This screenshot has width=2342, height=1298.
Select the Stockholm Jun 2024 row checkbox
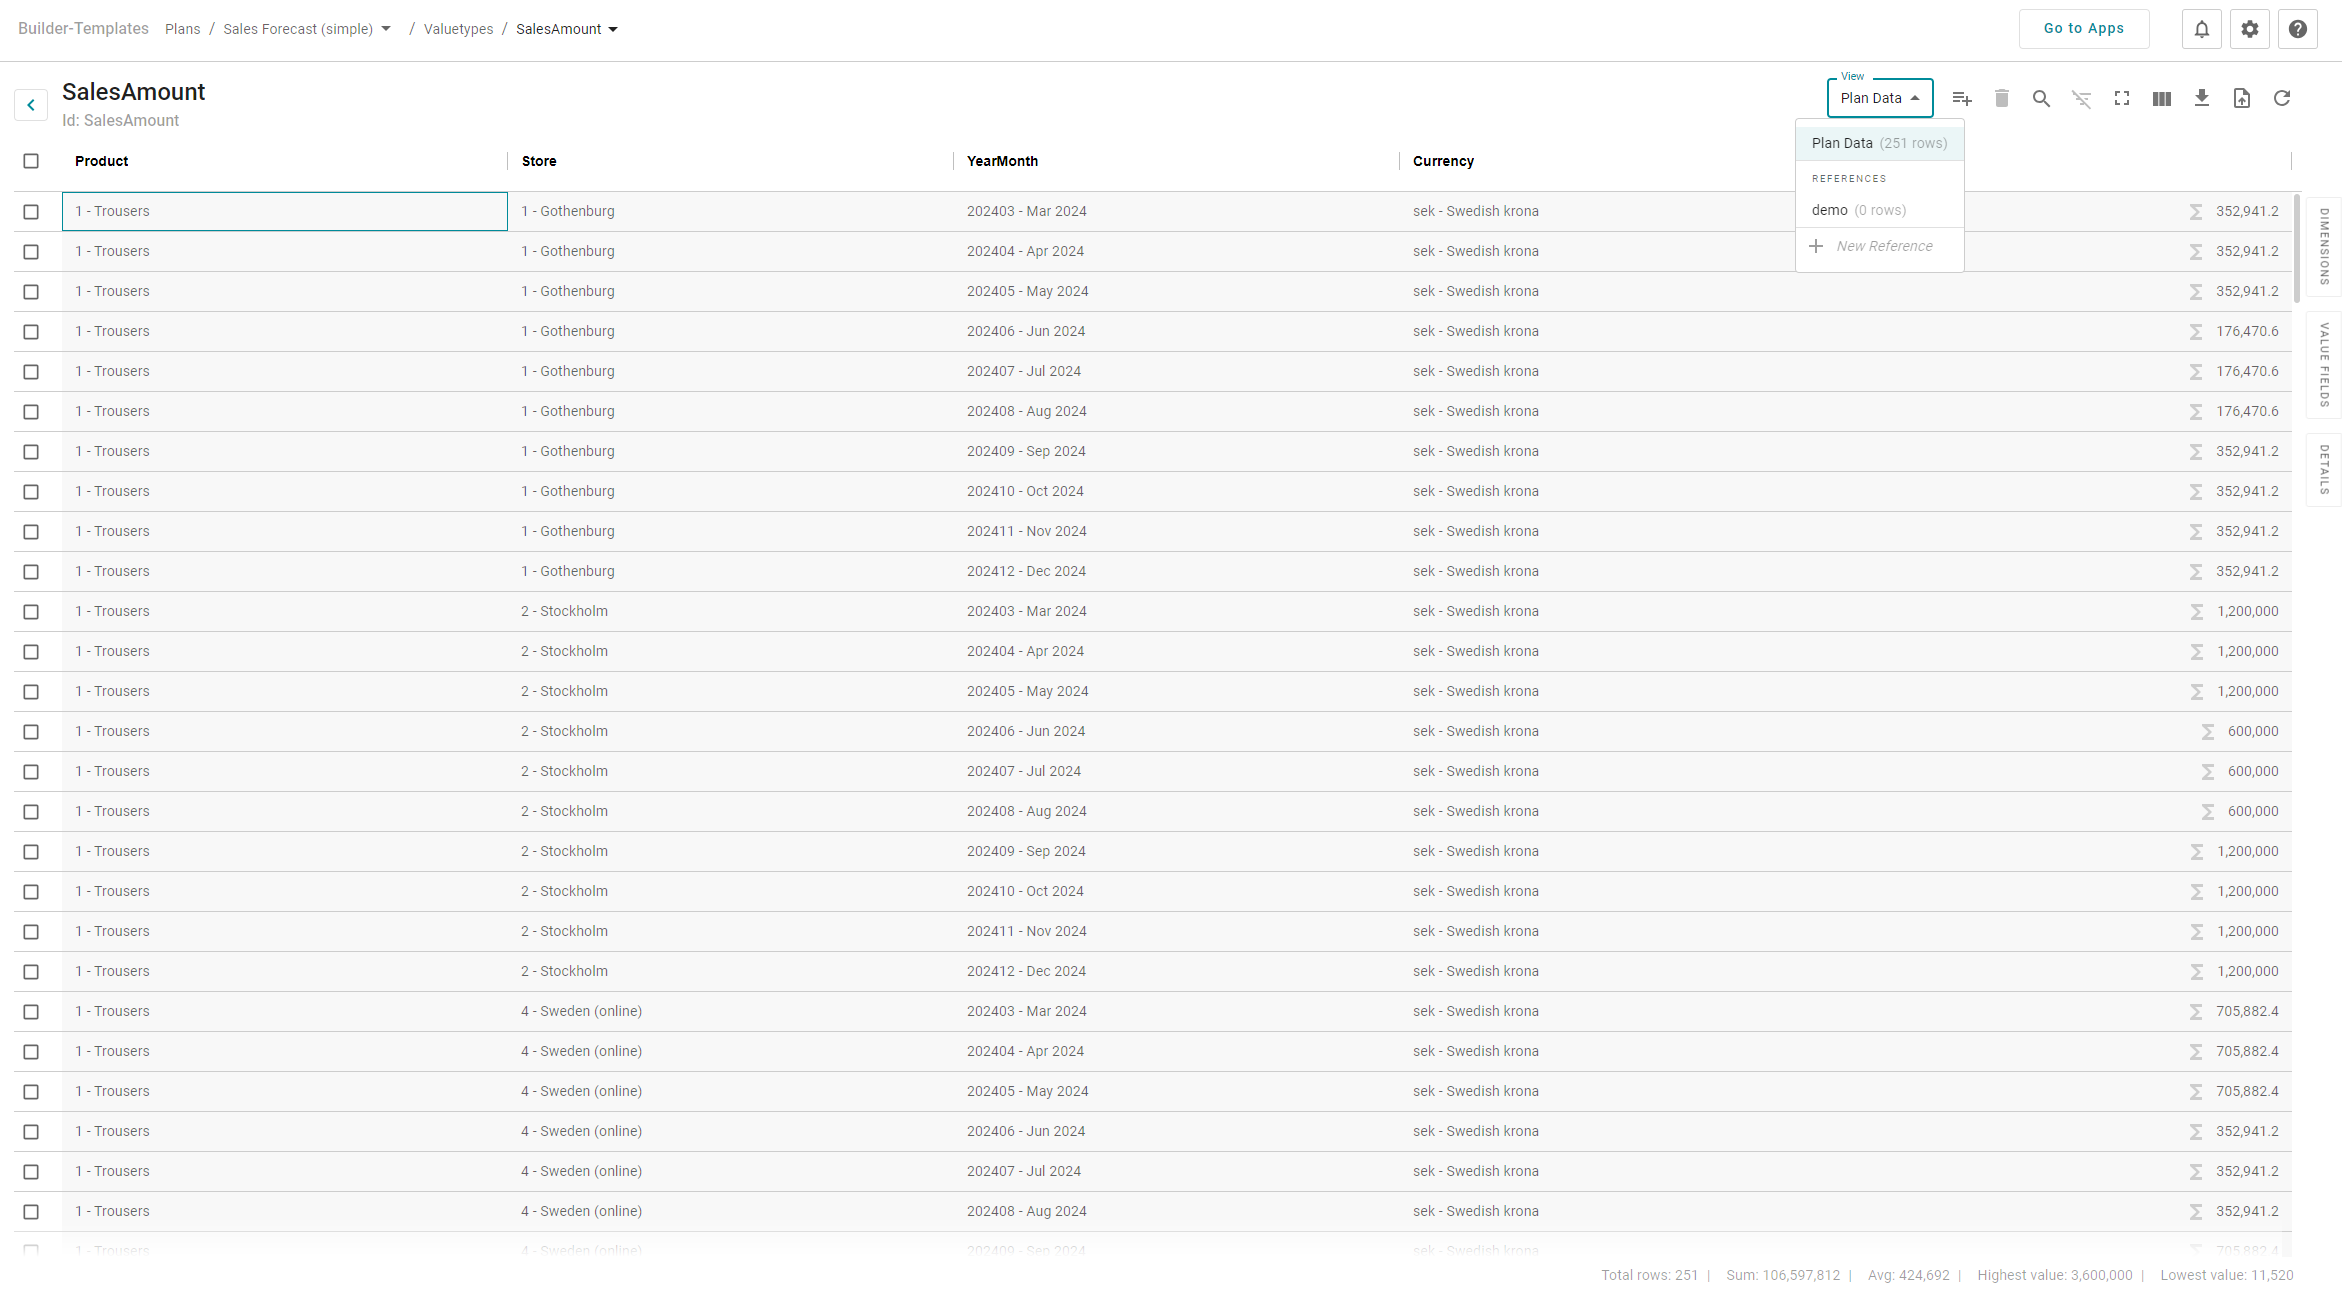point(31,732)
